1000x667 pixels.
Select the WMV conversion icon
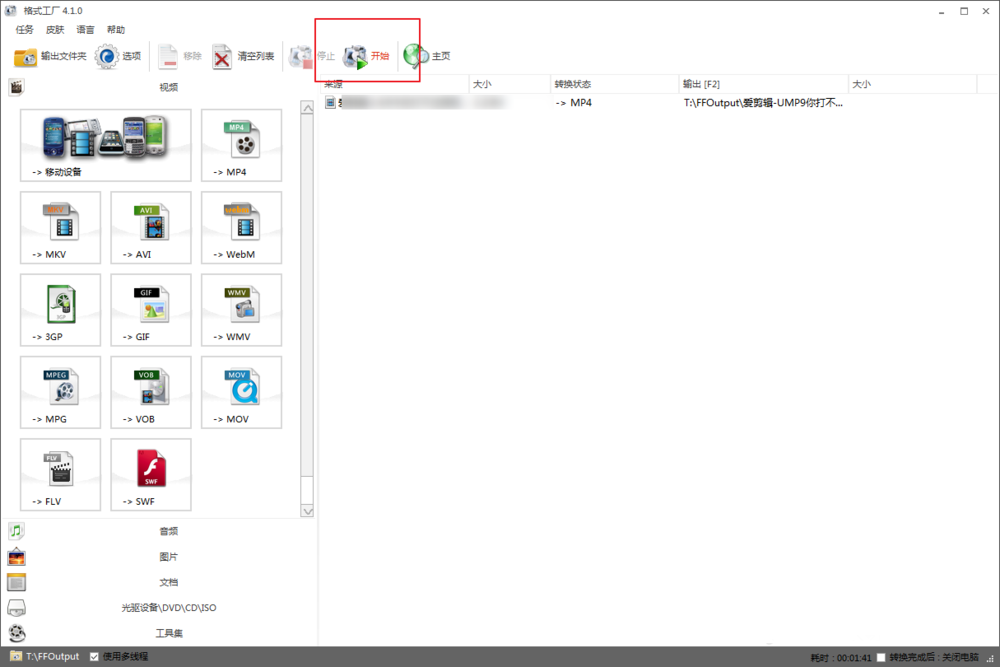[x=241, y=310]
